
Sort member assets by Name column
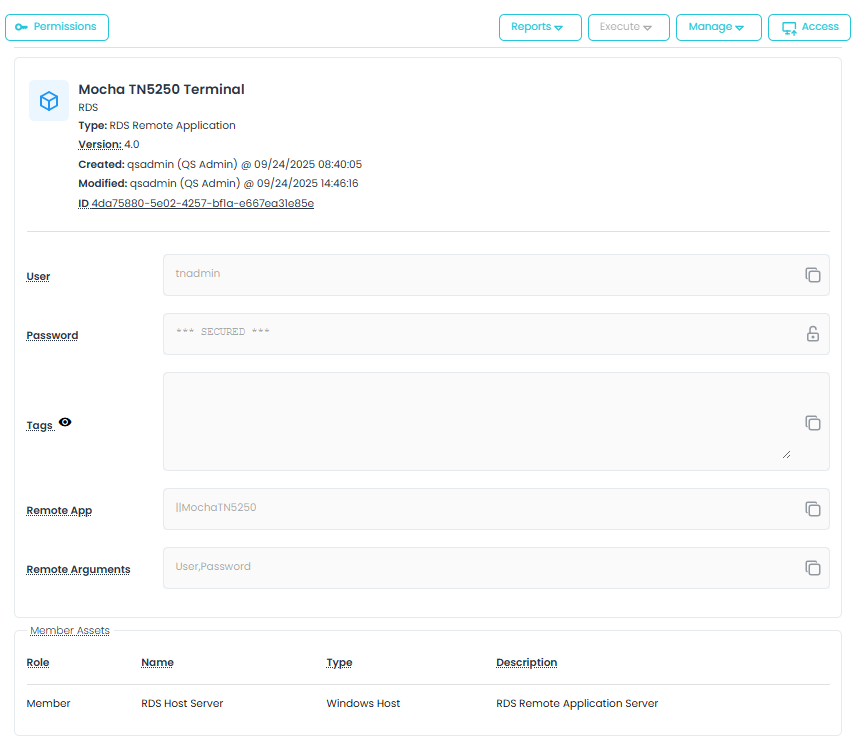[157, 662]
